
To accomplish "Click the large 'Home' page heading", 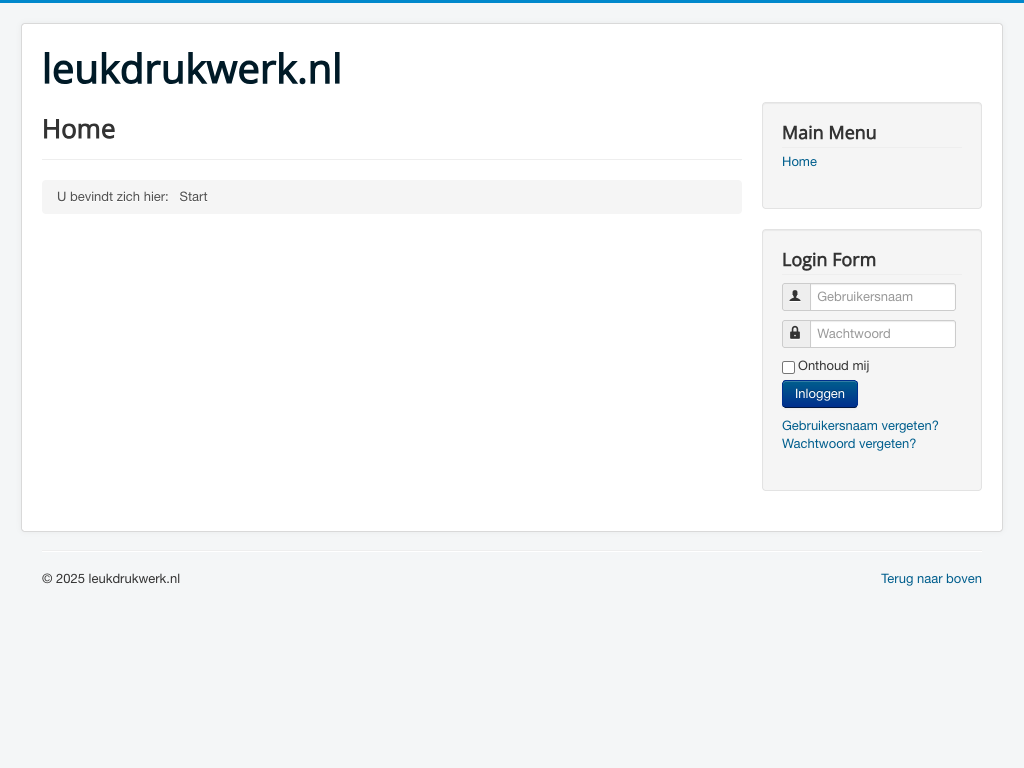I will pos(79,130).
